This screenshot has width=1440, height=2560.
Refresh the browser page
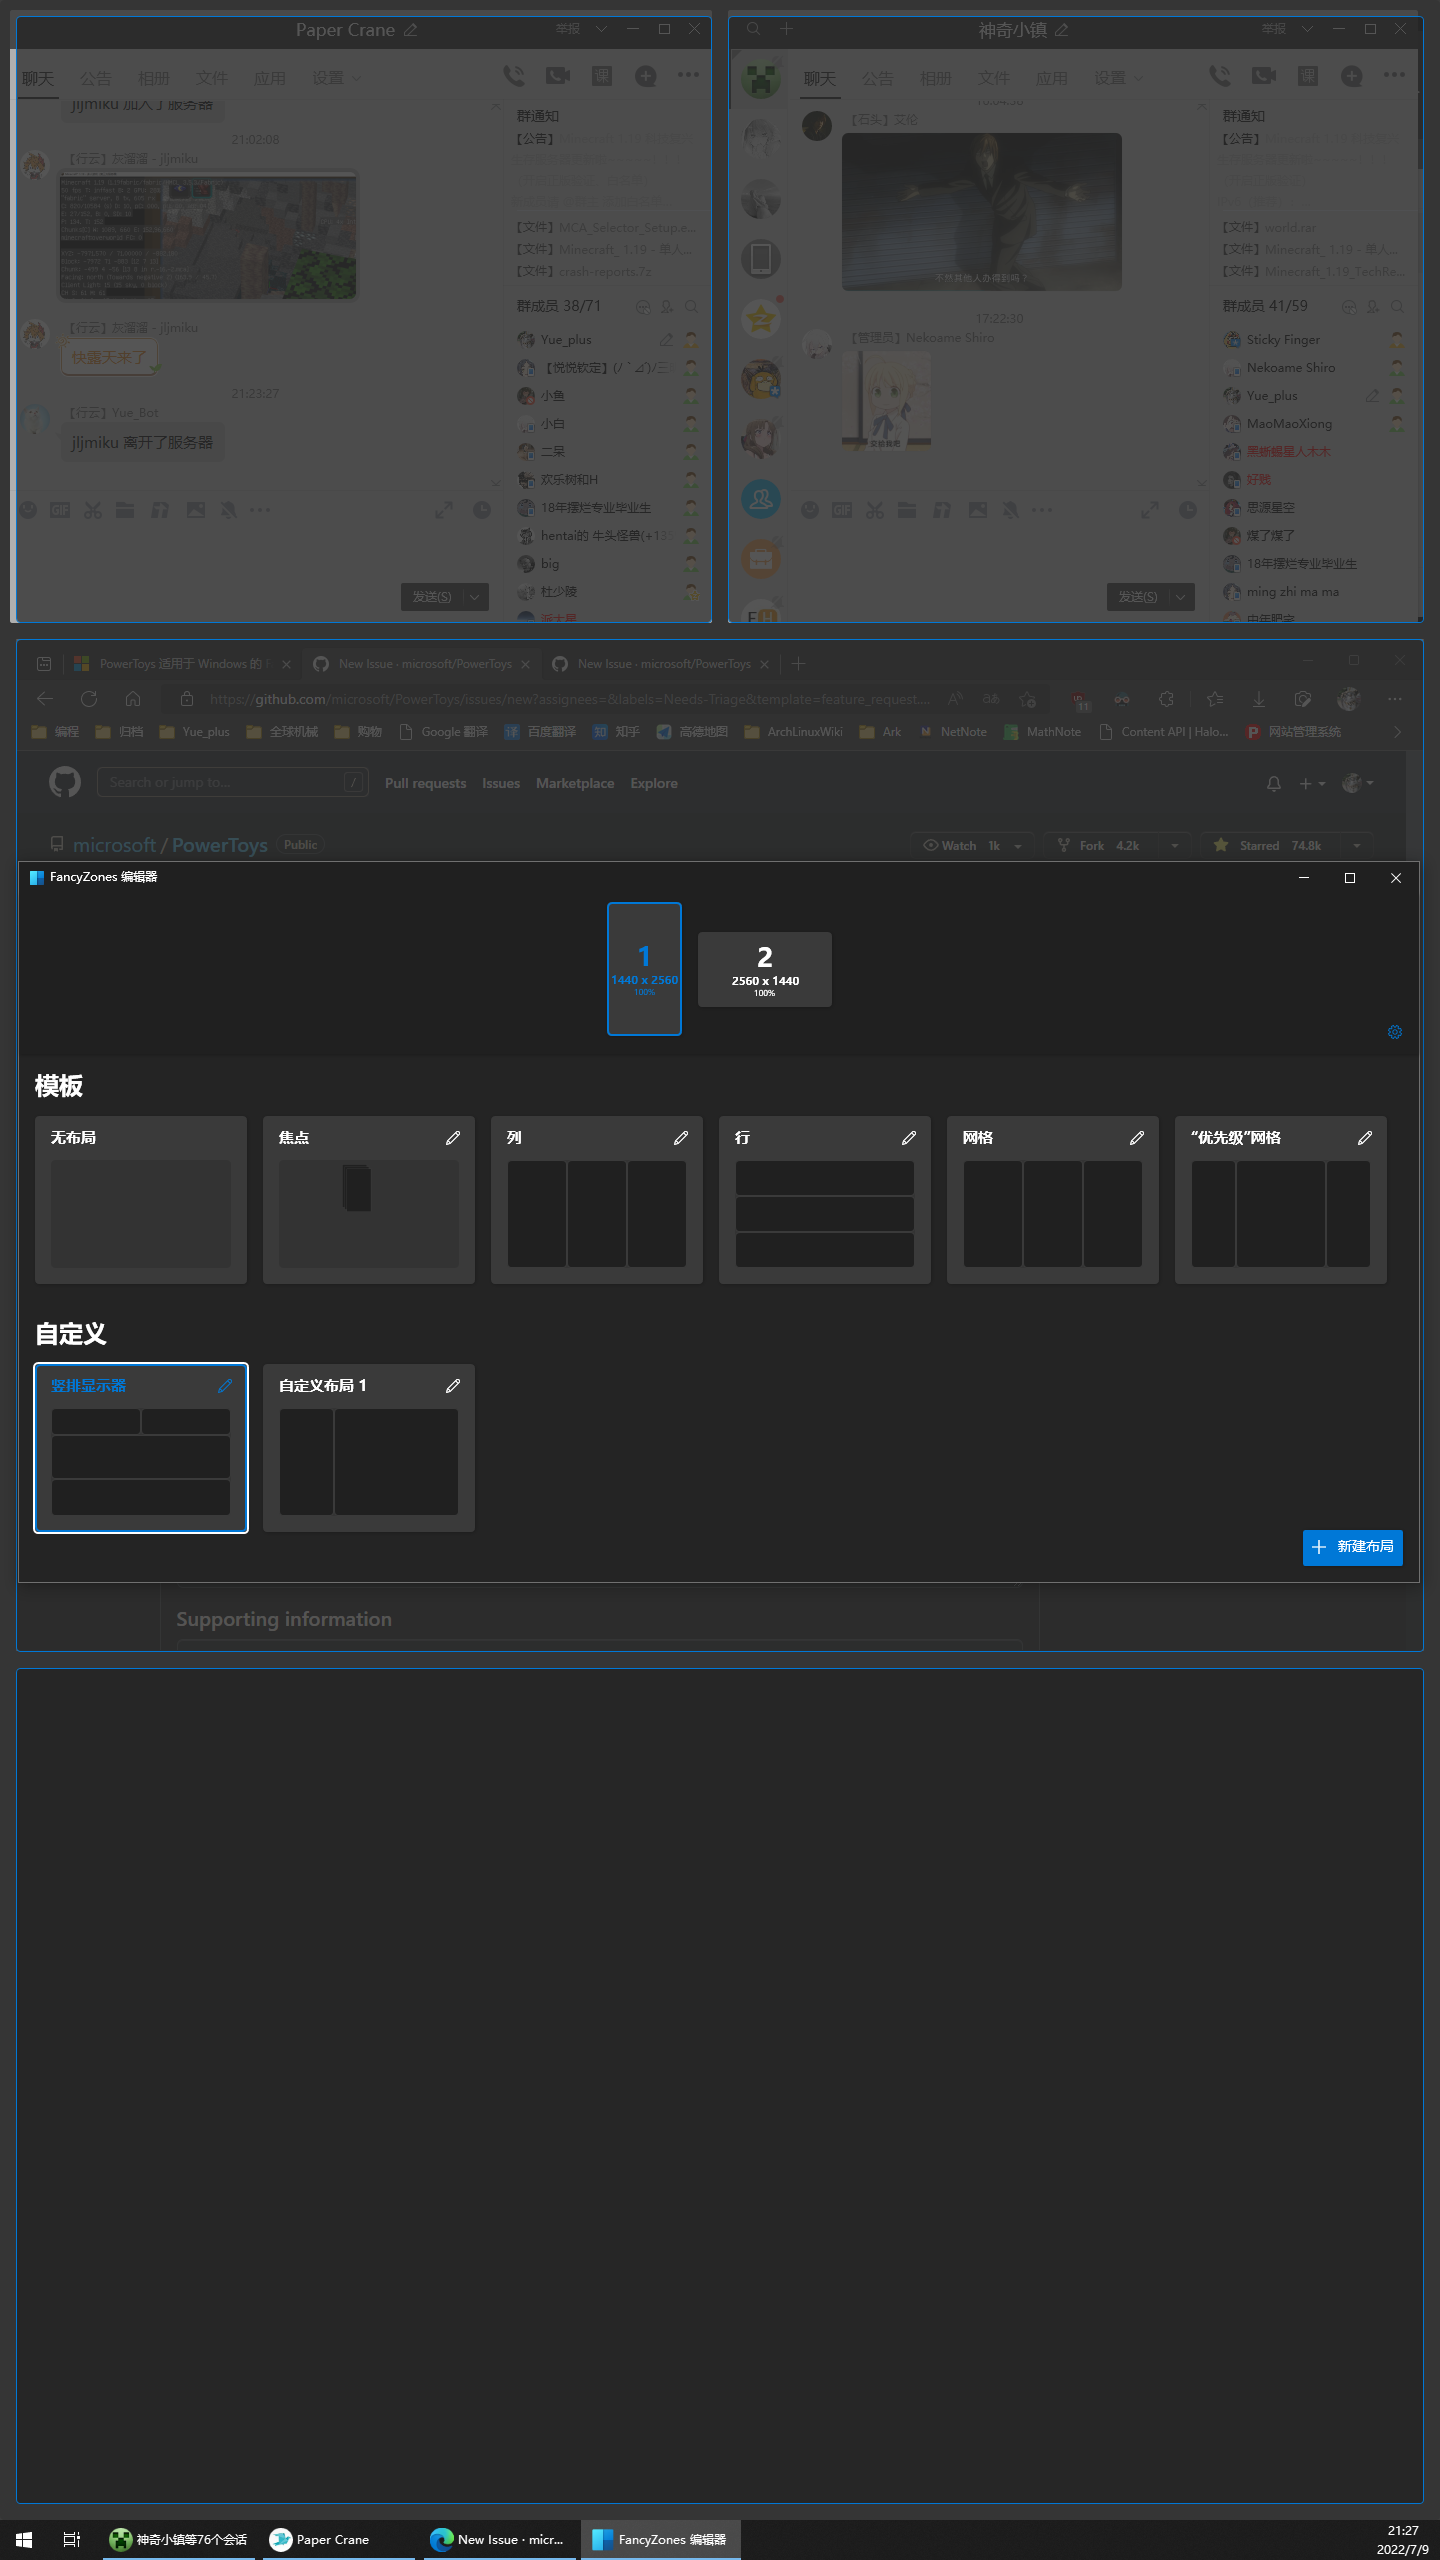(x=89, y=699)
